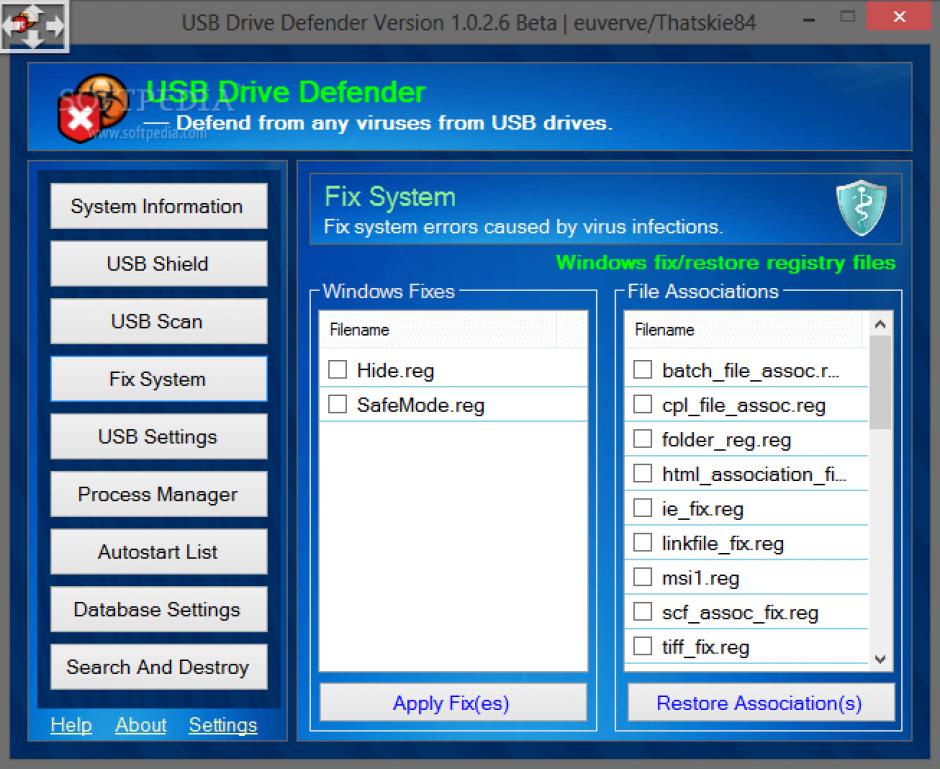Open the Help link

tap(71, 725)
